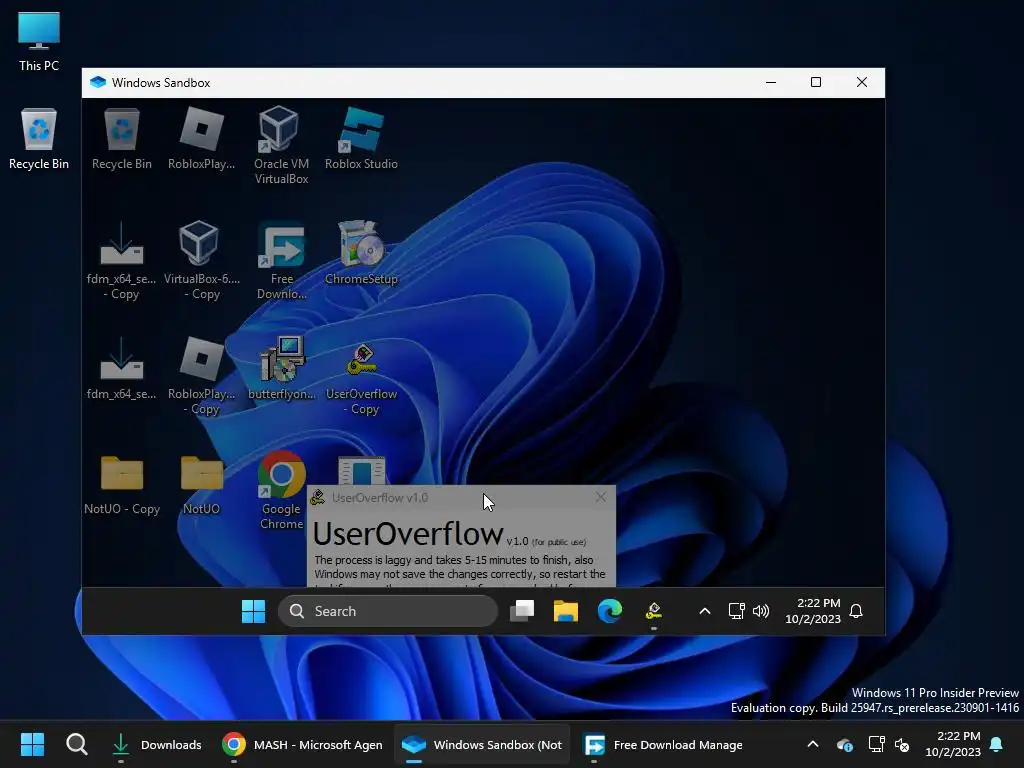Screen dimensions: 1024x768
Task: Open the host taskbar Search icon
Action: tap(76, 744)
